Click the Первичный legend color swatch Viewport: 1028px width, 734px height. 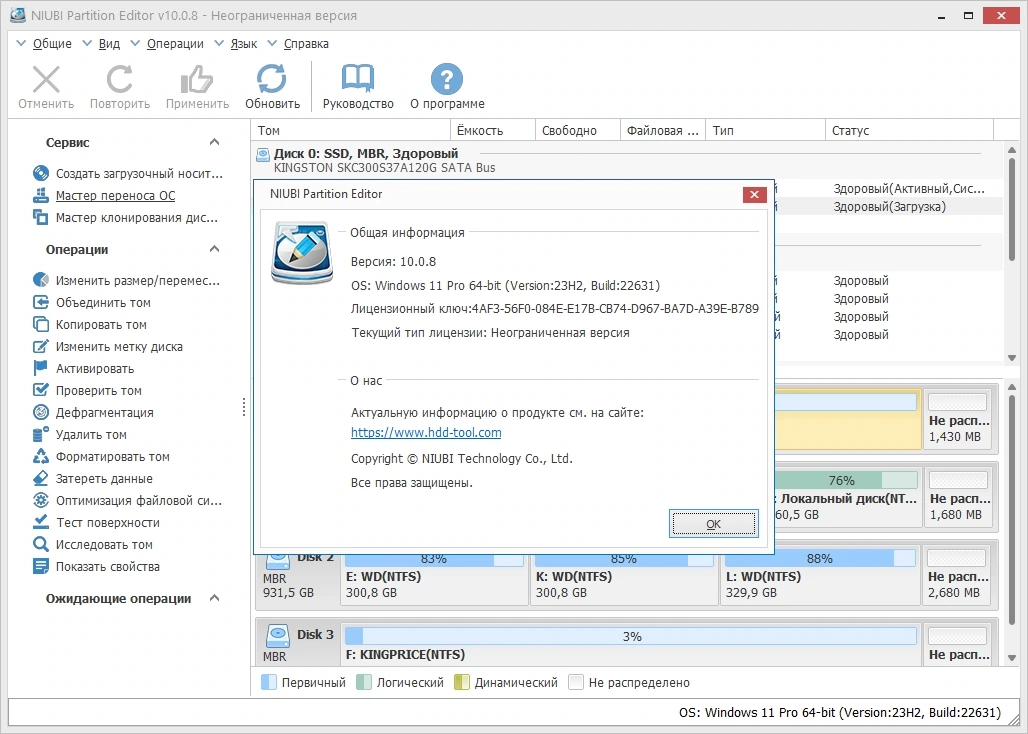269,682
